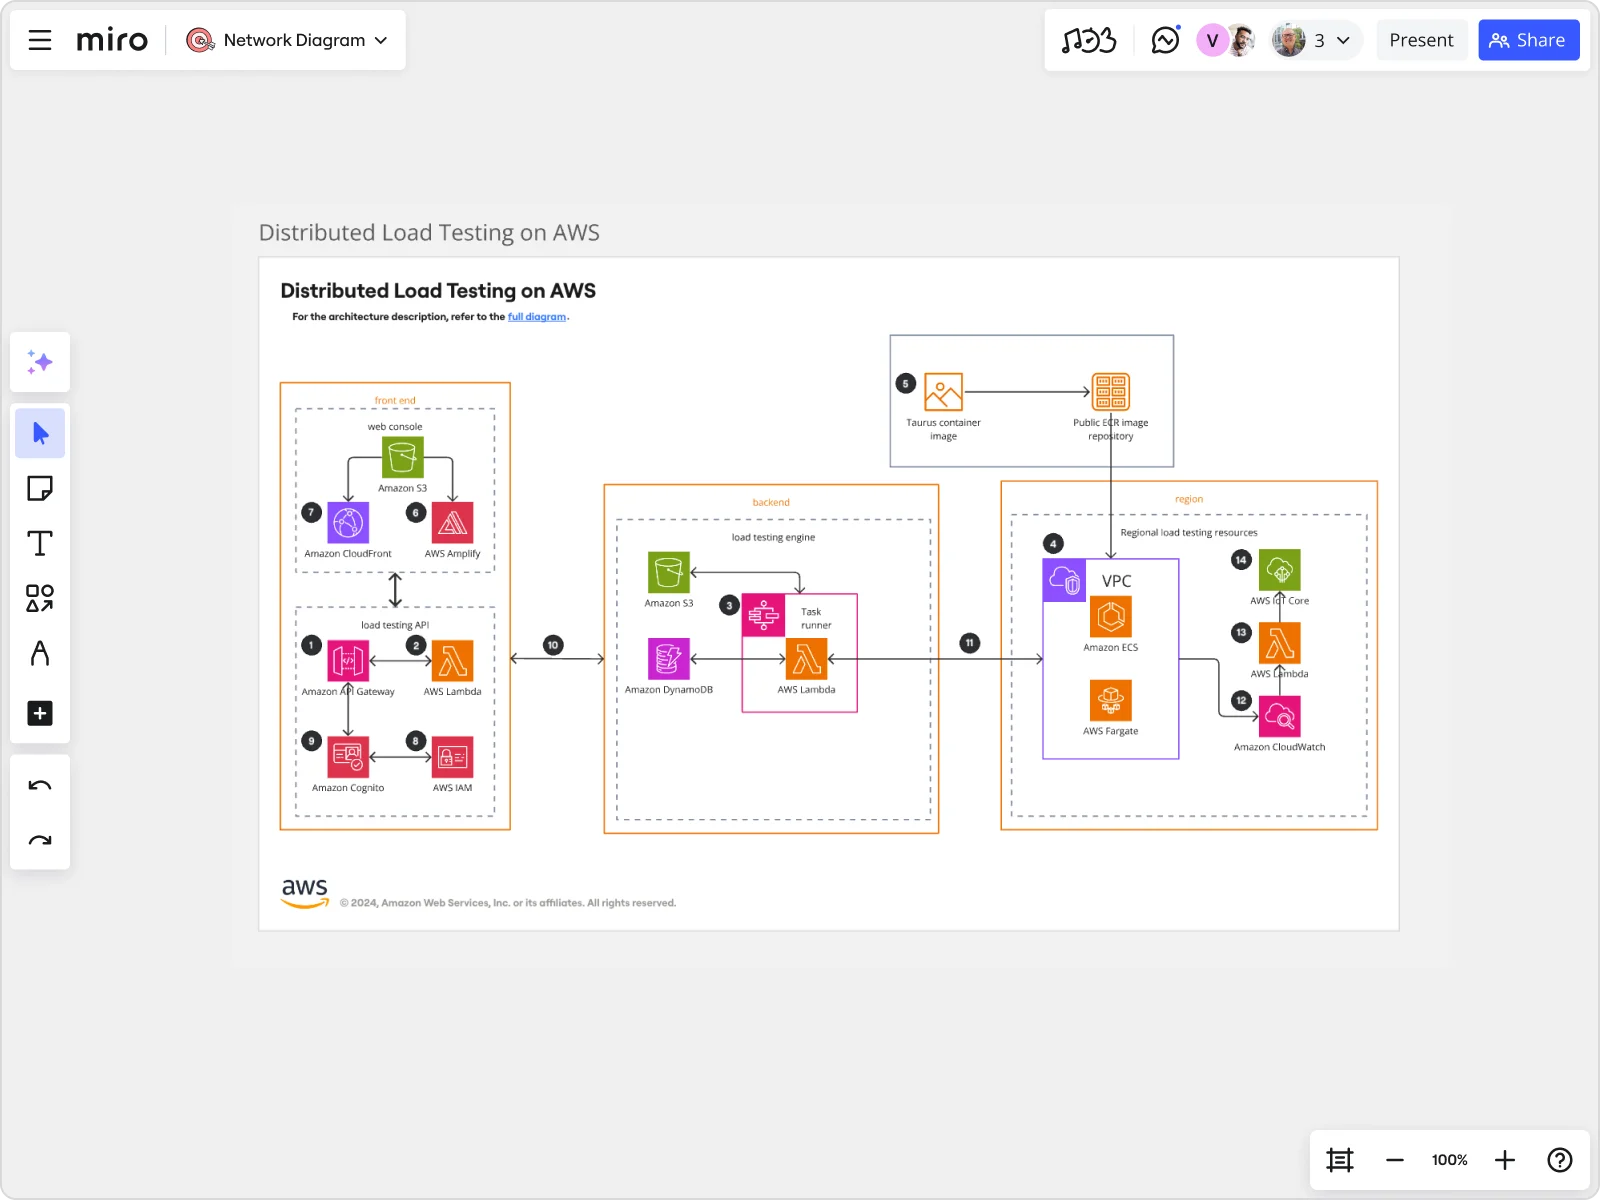1600x1200 pixels.
Task: Select the AWS Lambda icon in load testing API
Action: coord(452,660)
